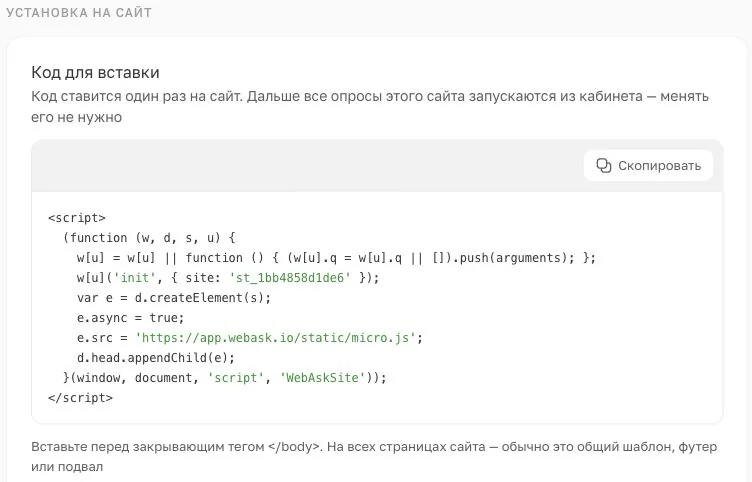This screenshot has width=752, height=482.
Task: Click the line (function (w, d, s, u) {
Action: tap(149, 238)
